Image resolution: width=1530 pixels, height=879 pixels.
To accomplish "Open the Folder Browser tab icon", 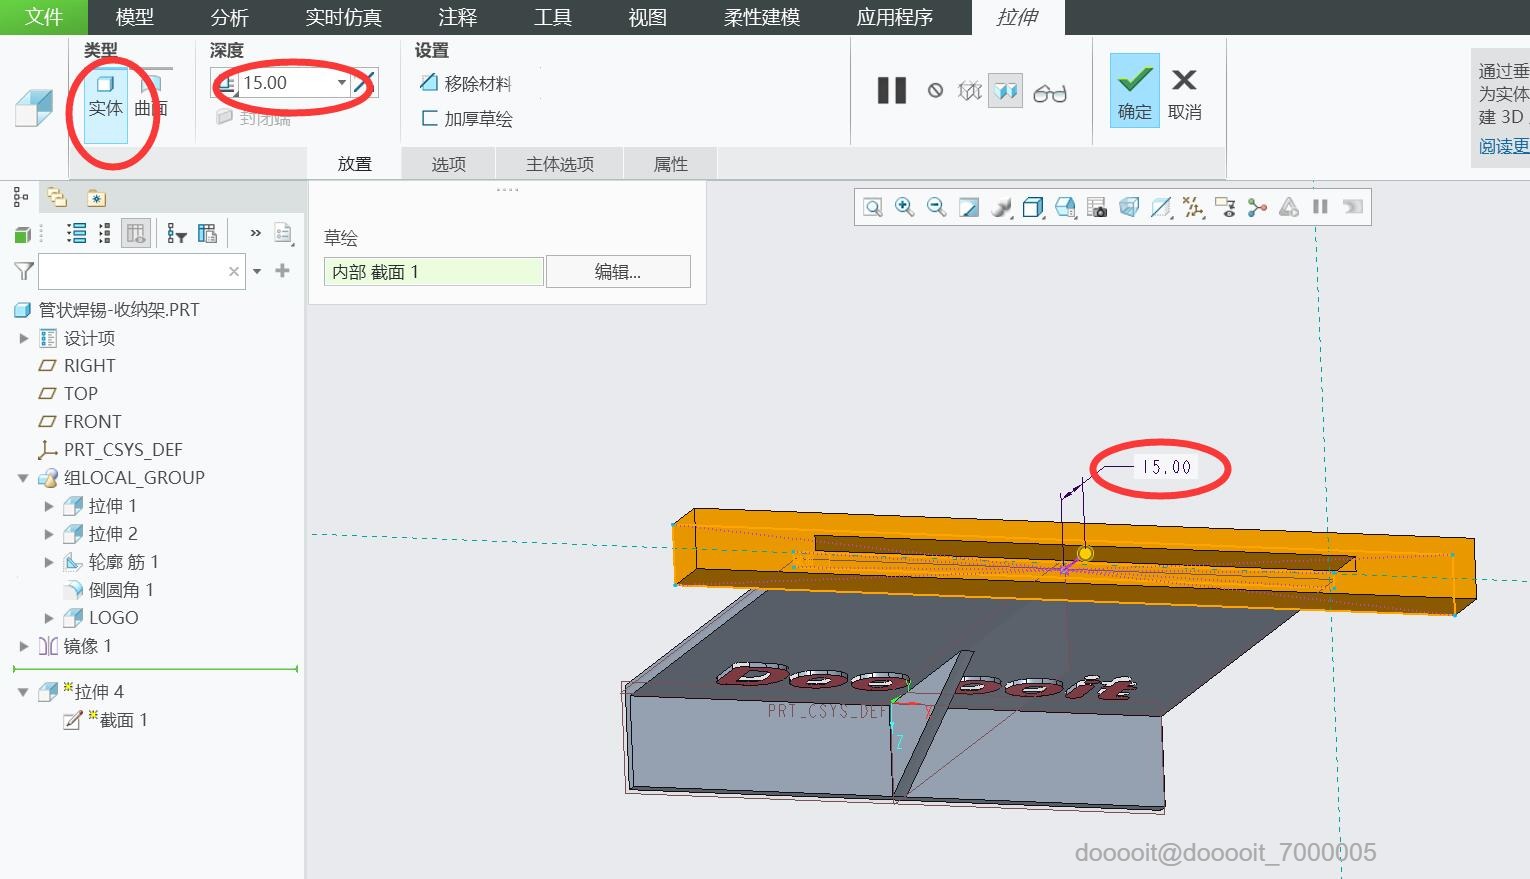I will (x=57, y=197).
